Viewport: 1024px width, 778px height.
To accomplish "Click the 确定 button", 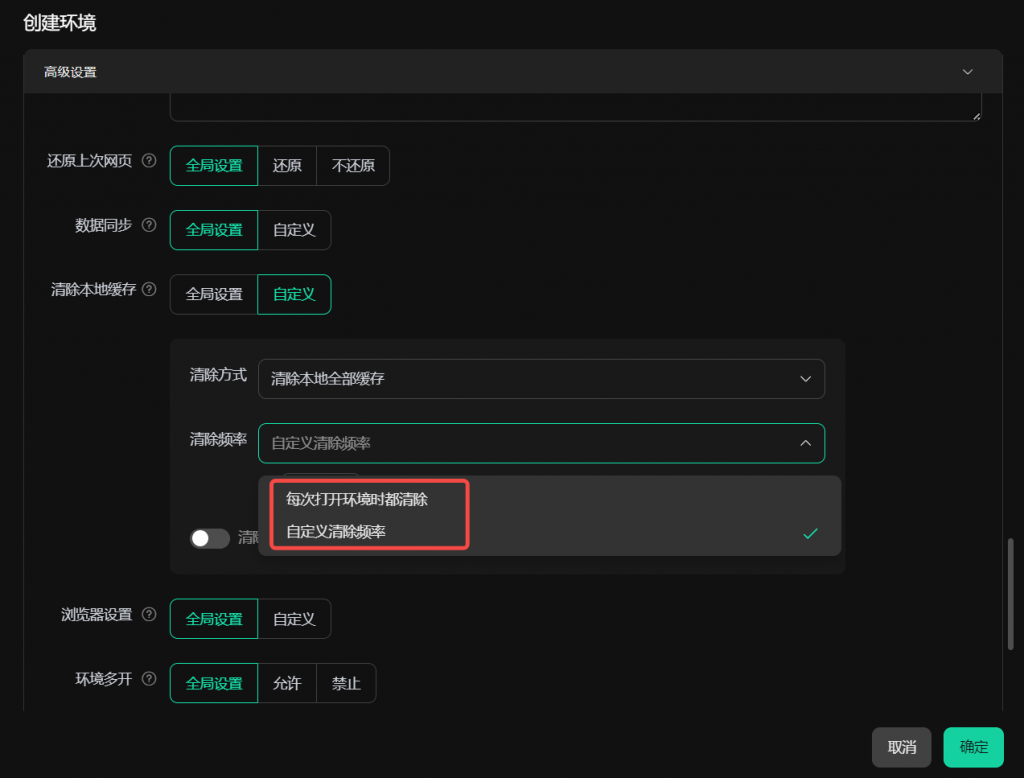I will (x=973, y=747).
